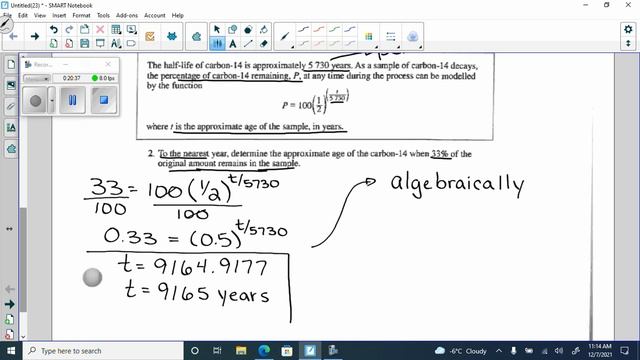The width and height of the screenshot is (640, 360).
Task: Select the Eraser tool
Action: (264, 43)
